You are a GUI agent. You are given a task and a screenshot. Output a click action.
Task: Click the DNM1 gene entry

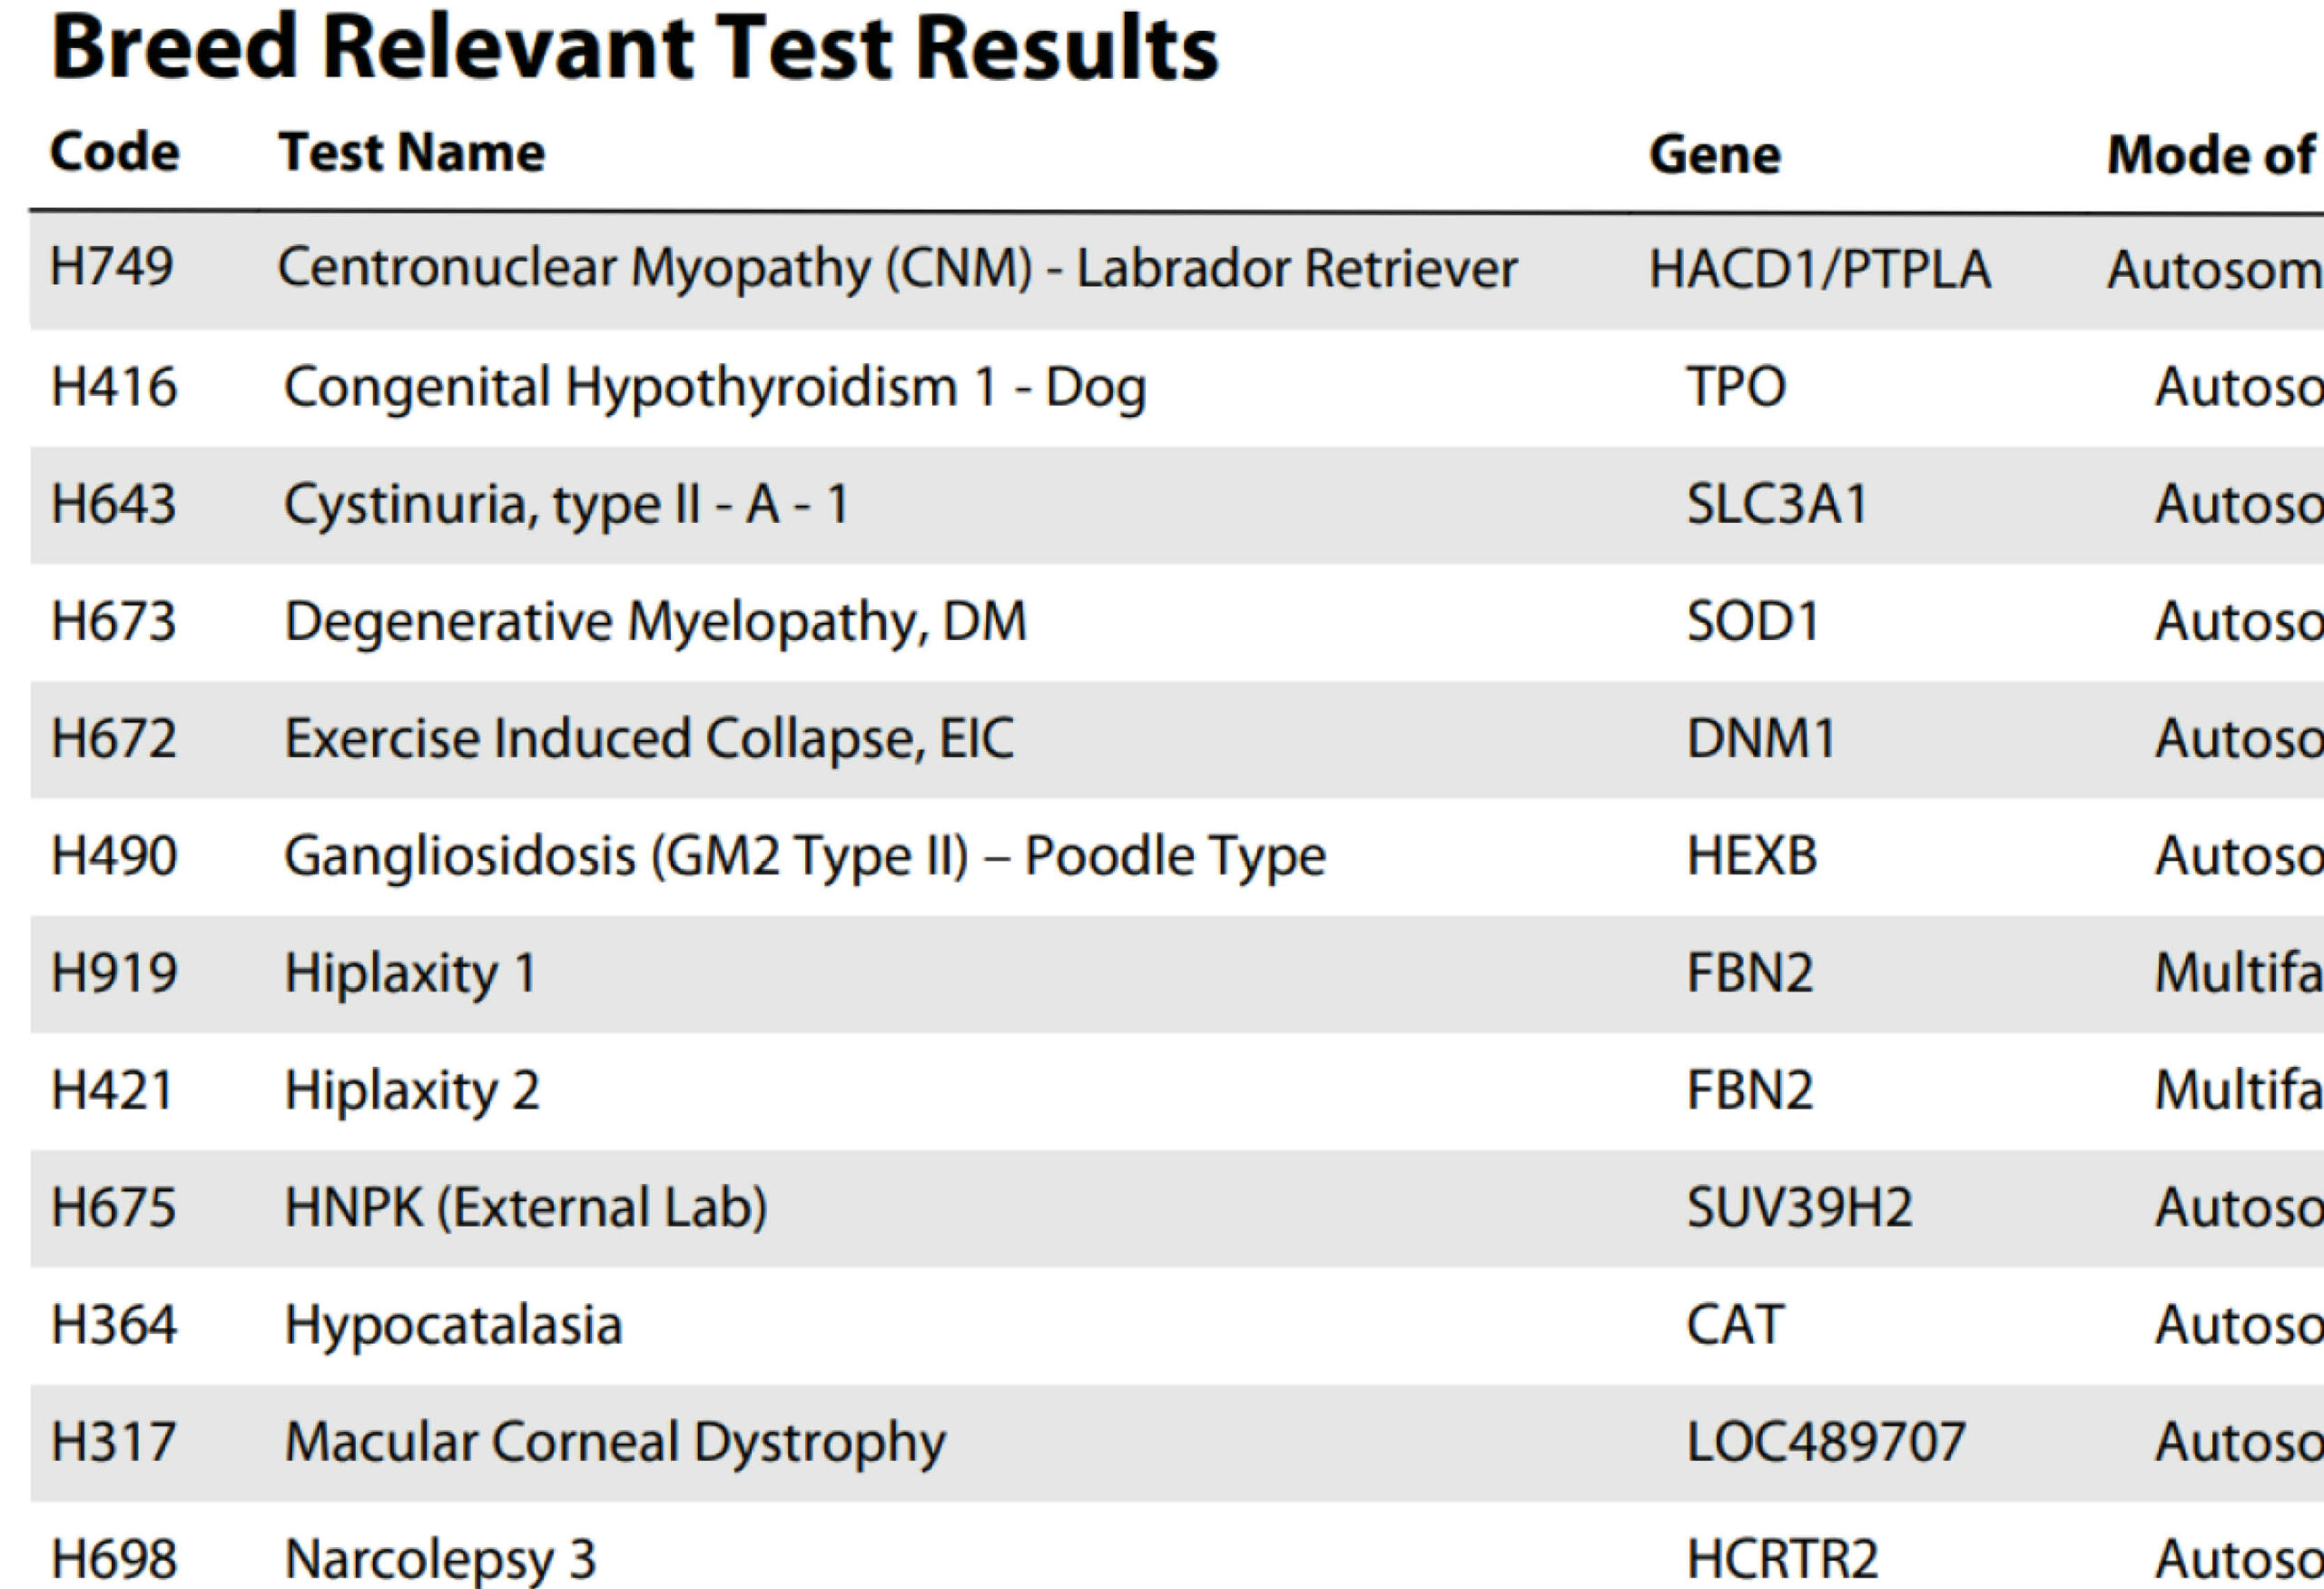[1761, 739]
